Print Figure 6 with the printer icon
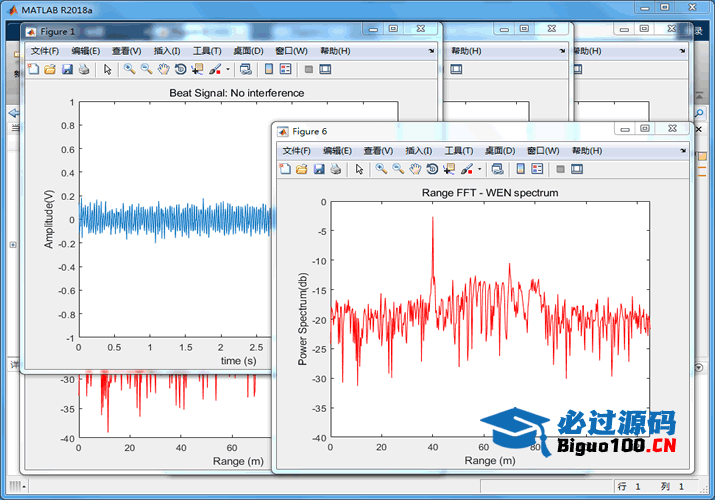The height and width of the screenshot is (500, 715). click(x=336, y=169)
